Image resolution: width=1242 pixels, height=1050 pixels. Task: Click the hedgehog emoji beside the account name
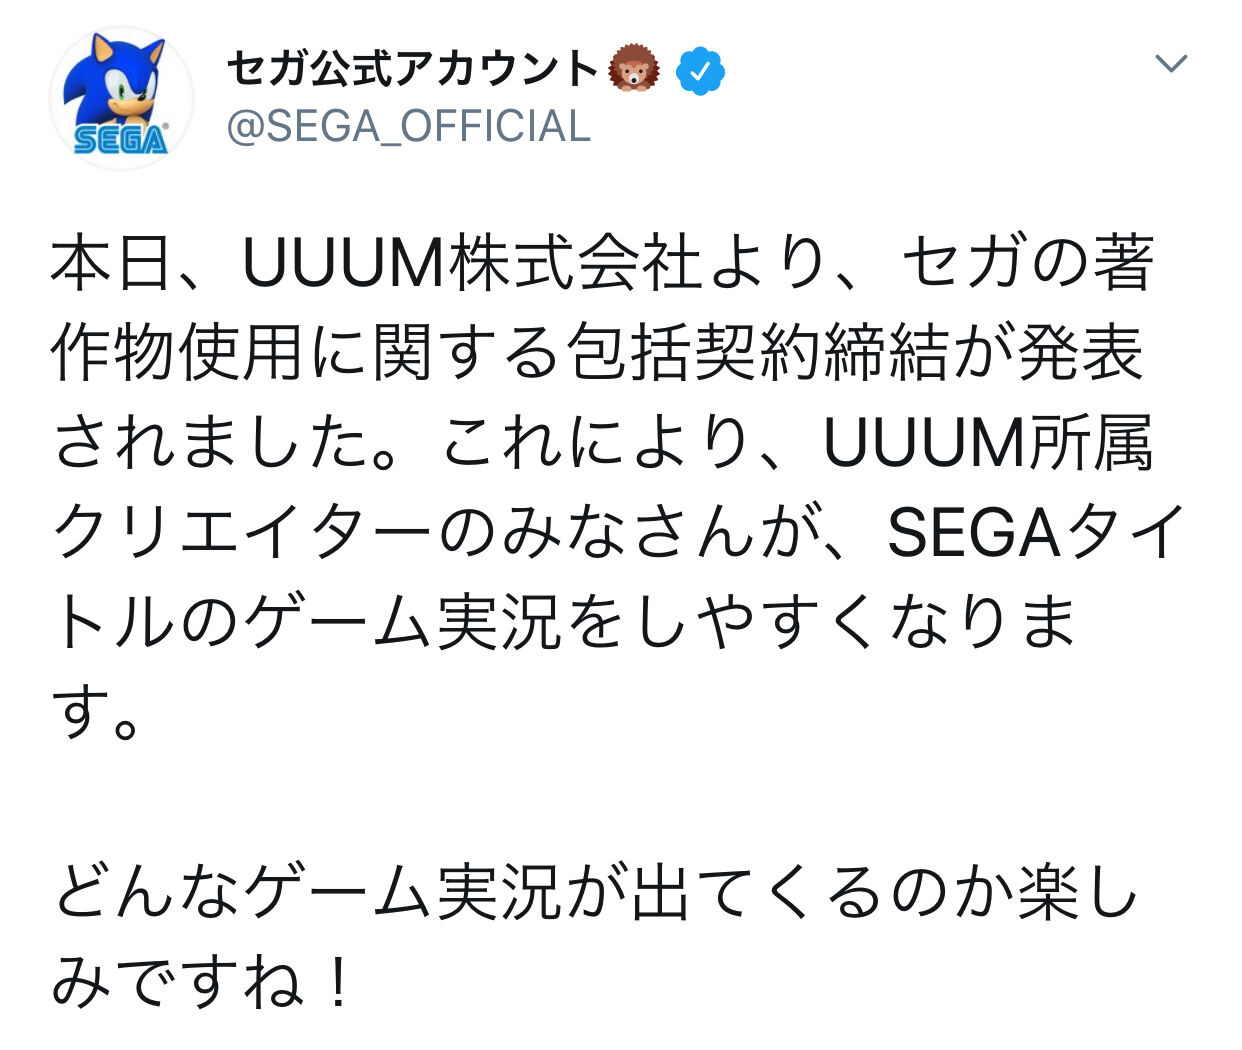coord(635,69)
